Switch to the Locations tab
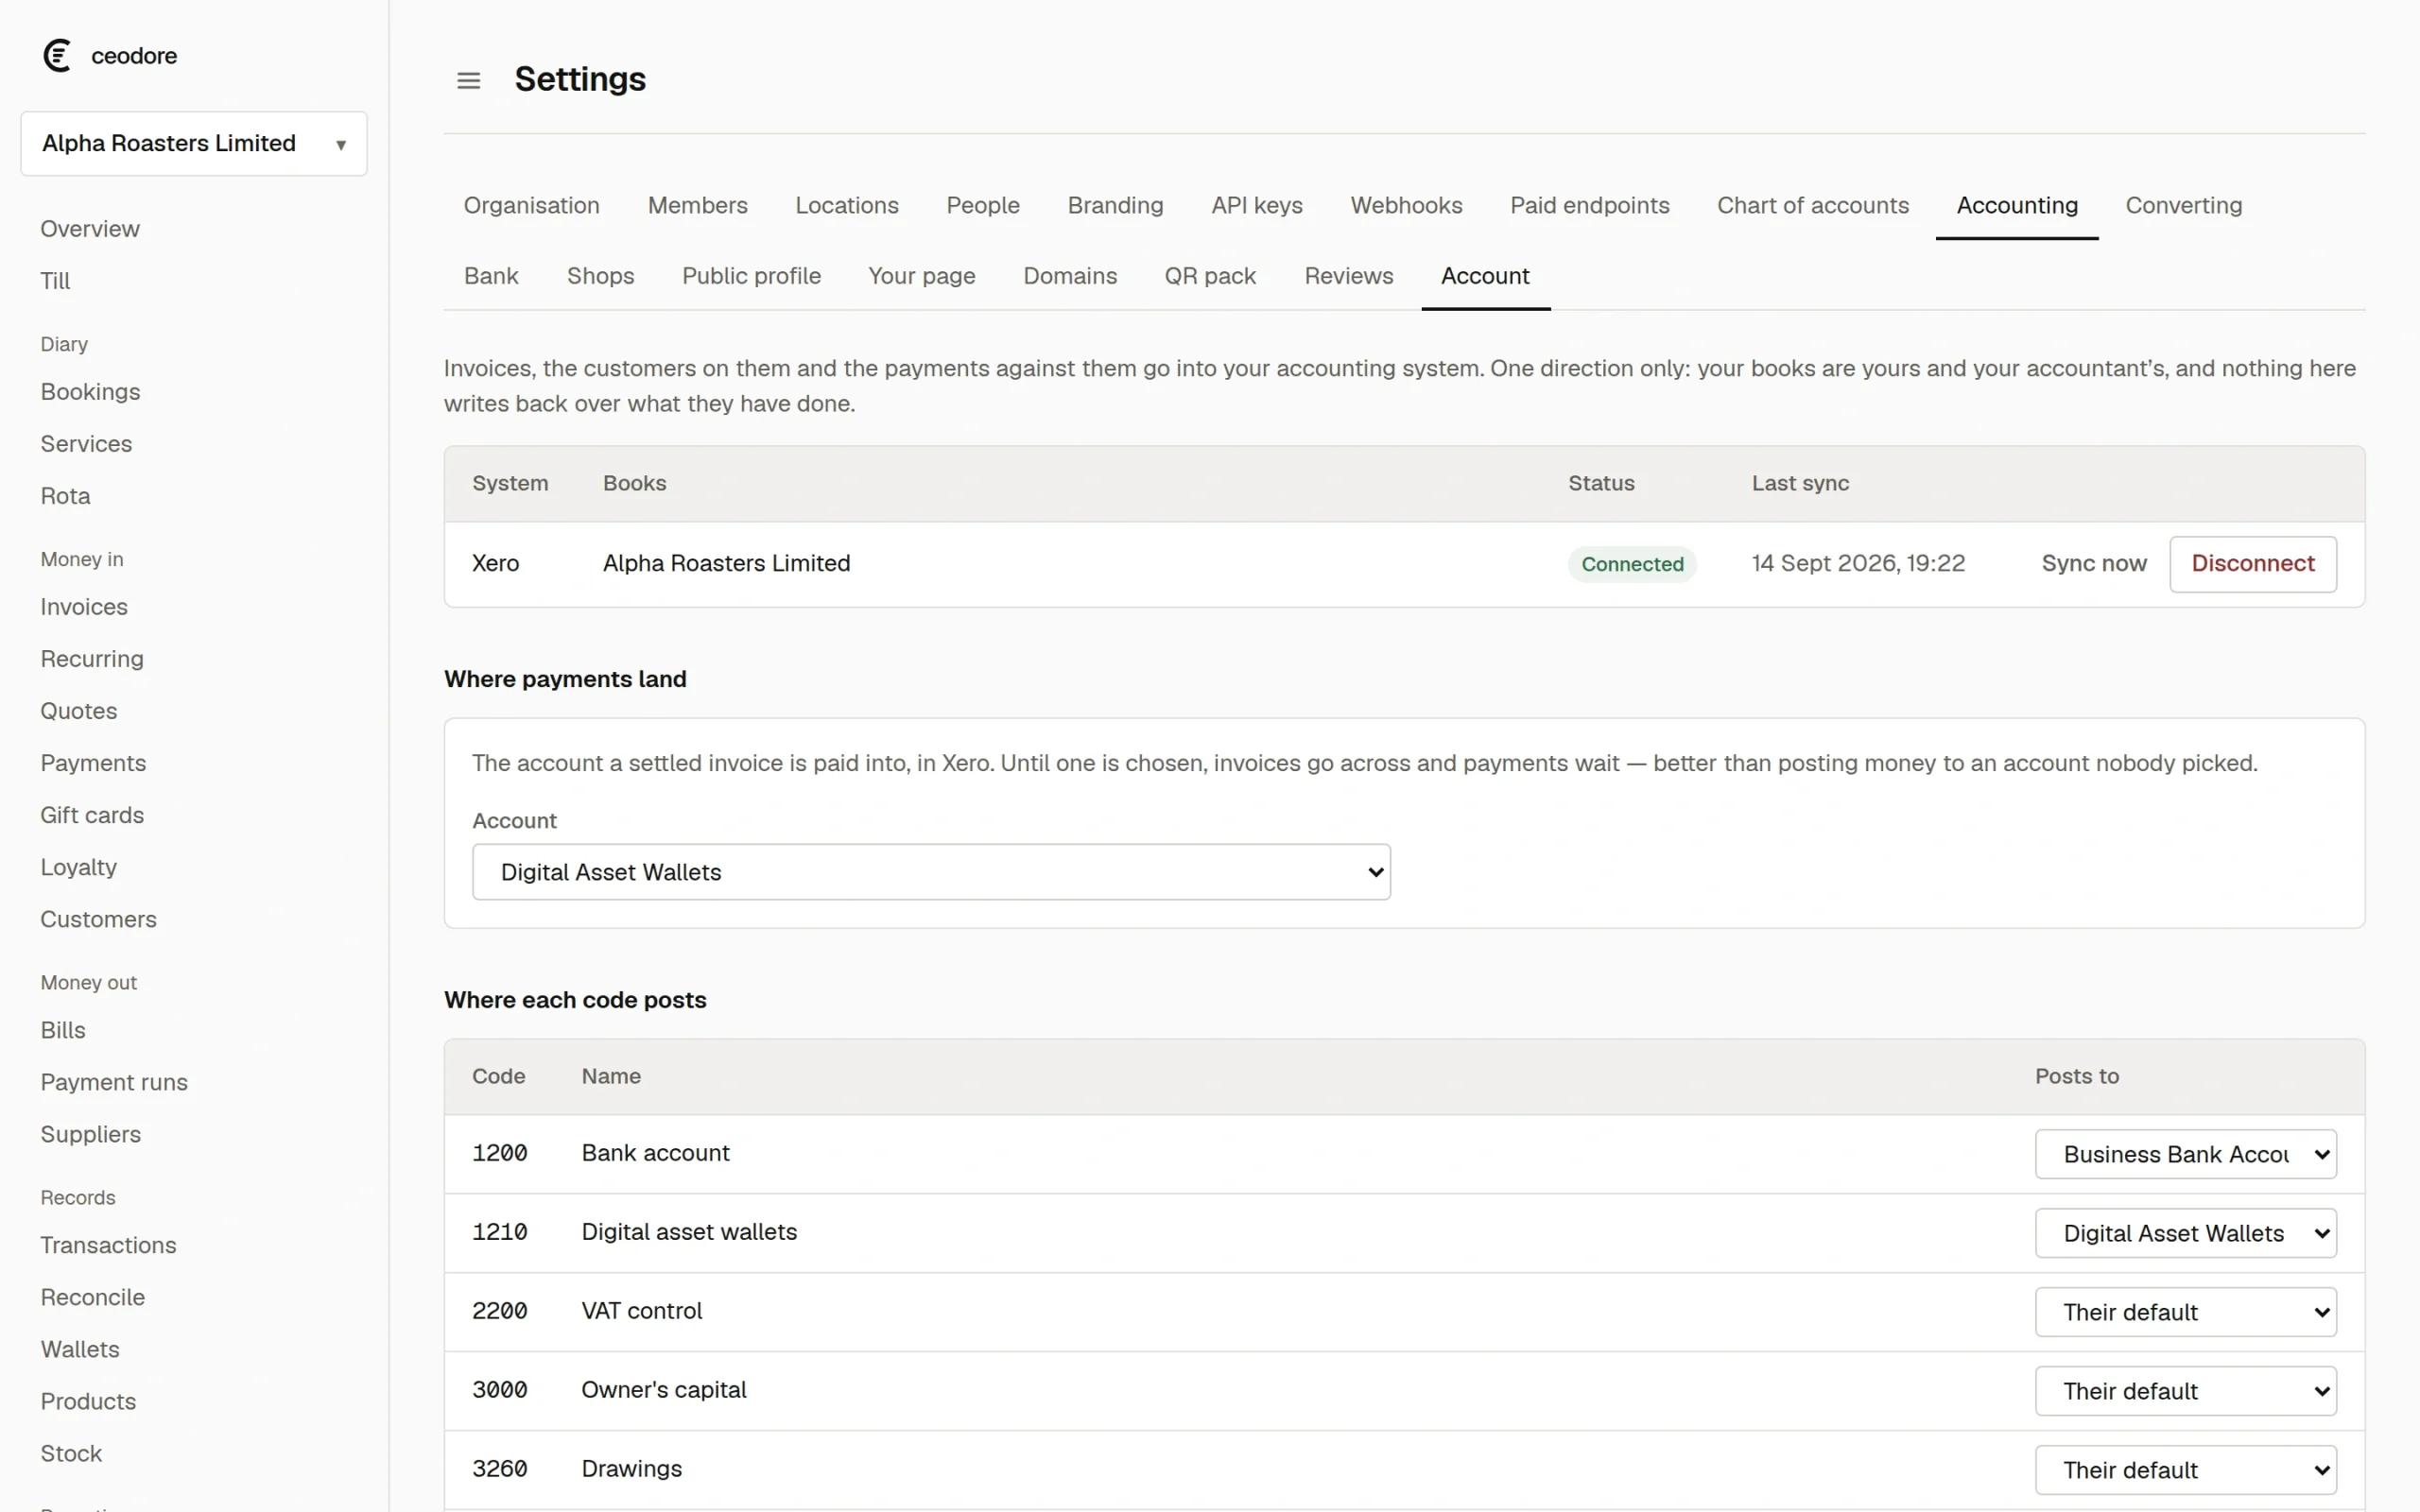2420x1512 pixels. [x=846, y=205]
